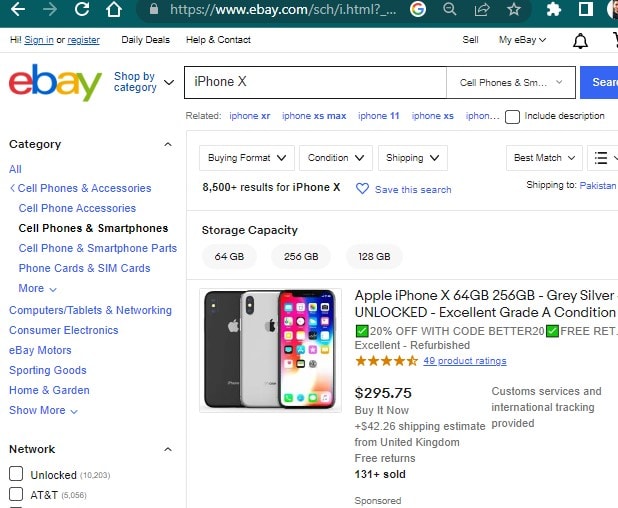Enable the Include description checkbox
618x508 pixels.
513,116
